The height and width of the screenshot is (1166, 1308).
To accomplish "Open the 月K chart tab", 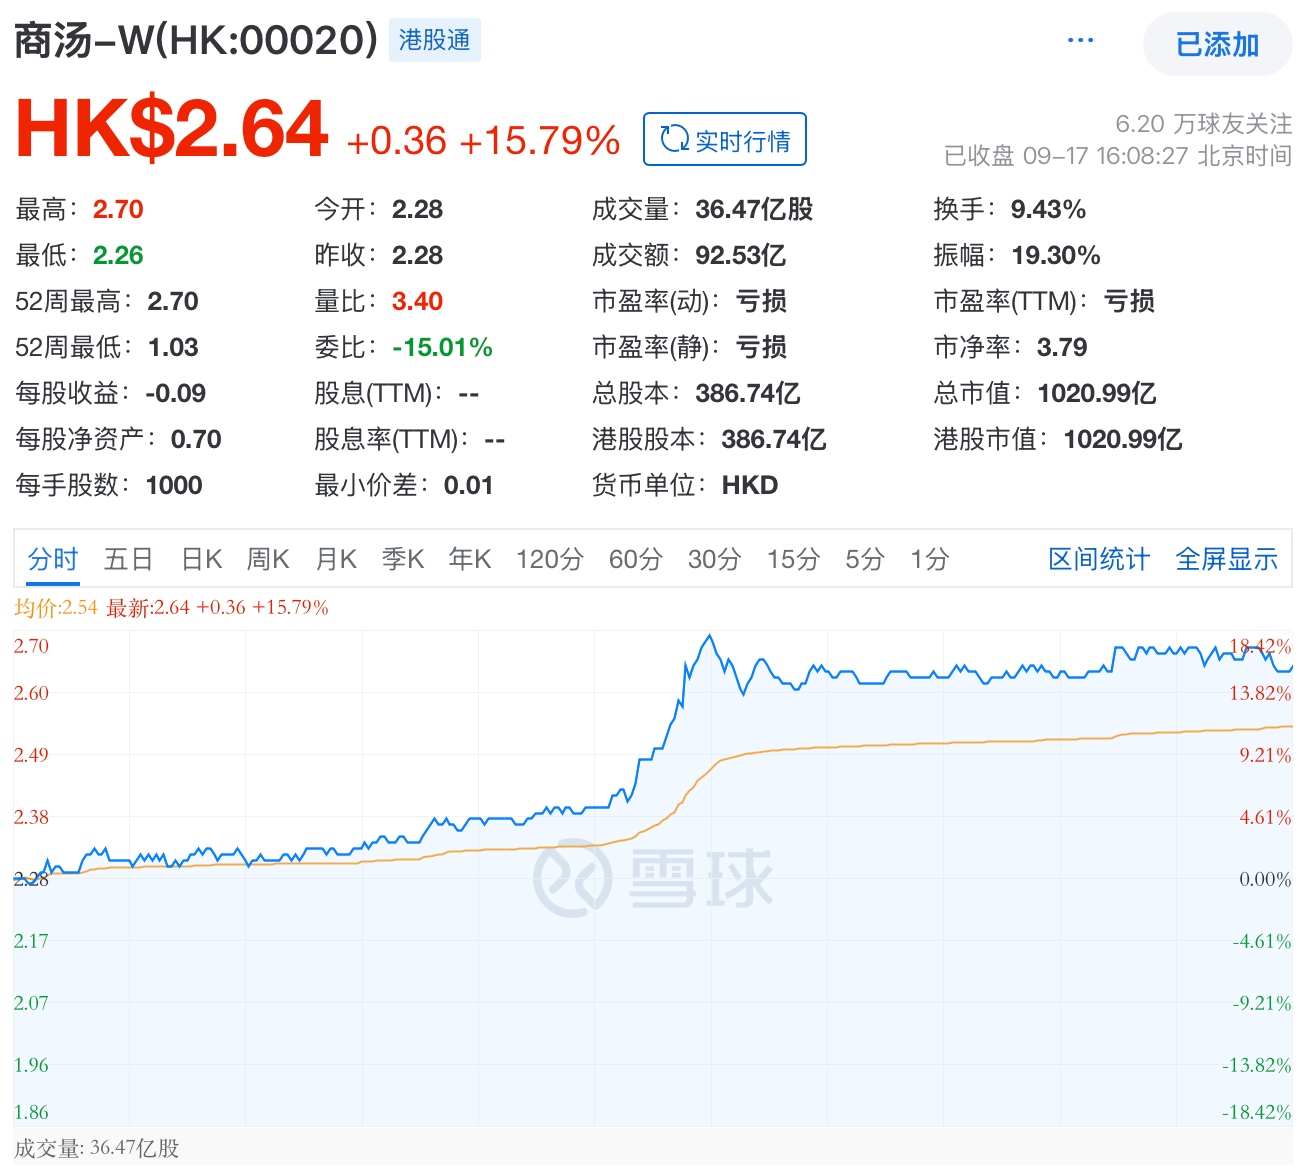I will point(336,559).
